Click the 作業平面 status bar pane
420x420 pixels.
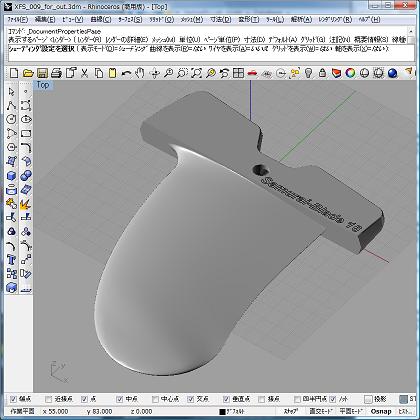click(x=22, y=411)
